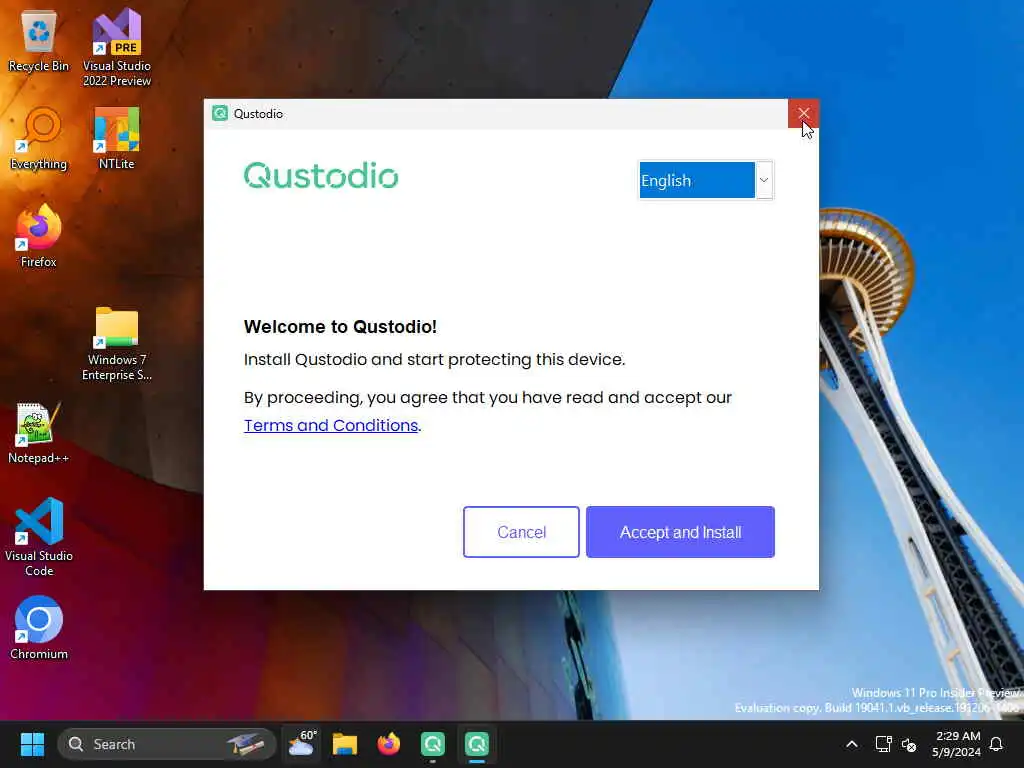1024x768 pixels.
Task: Select the Firefox desktop shortcut
Action: 39,235
